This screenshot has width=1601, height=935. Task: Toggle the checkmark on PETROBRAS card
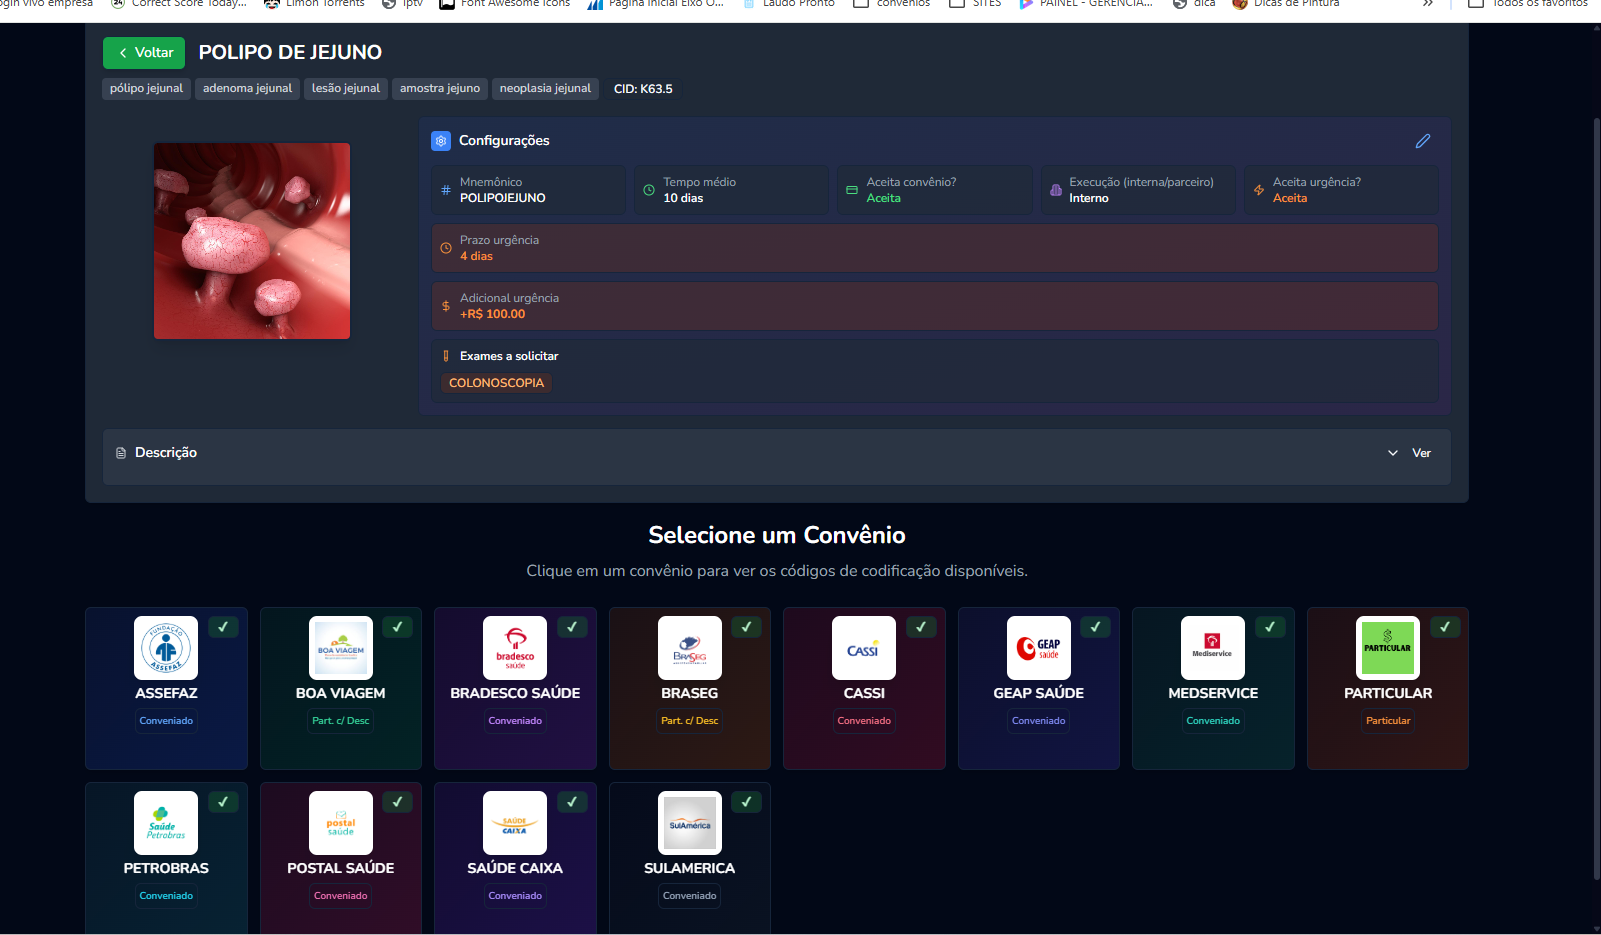pyautogui.click(x=223, y=802)
